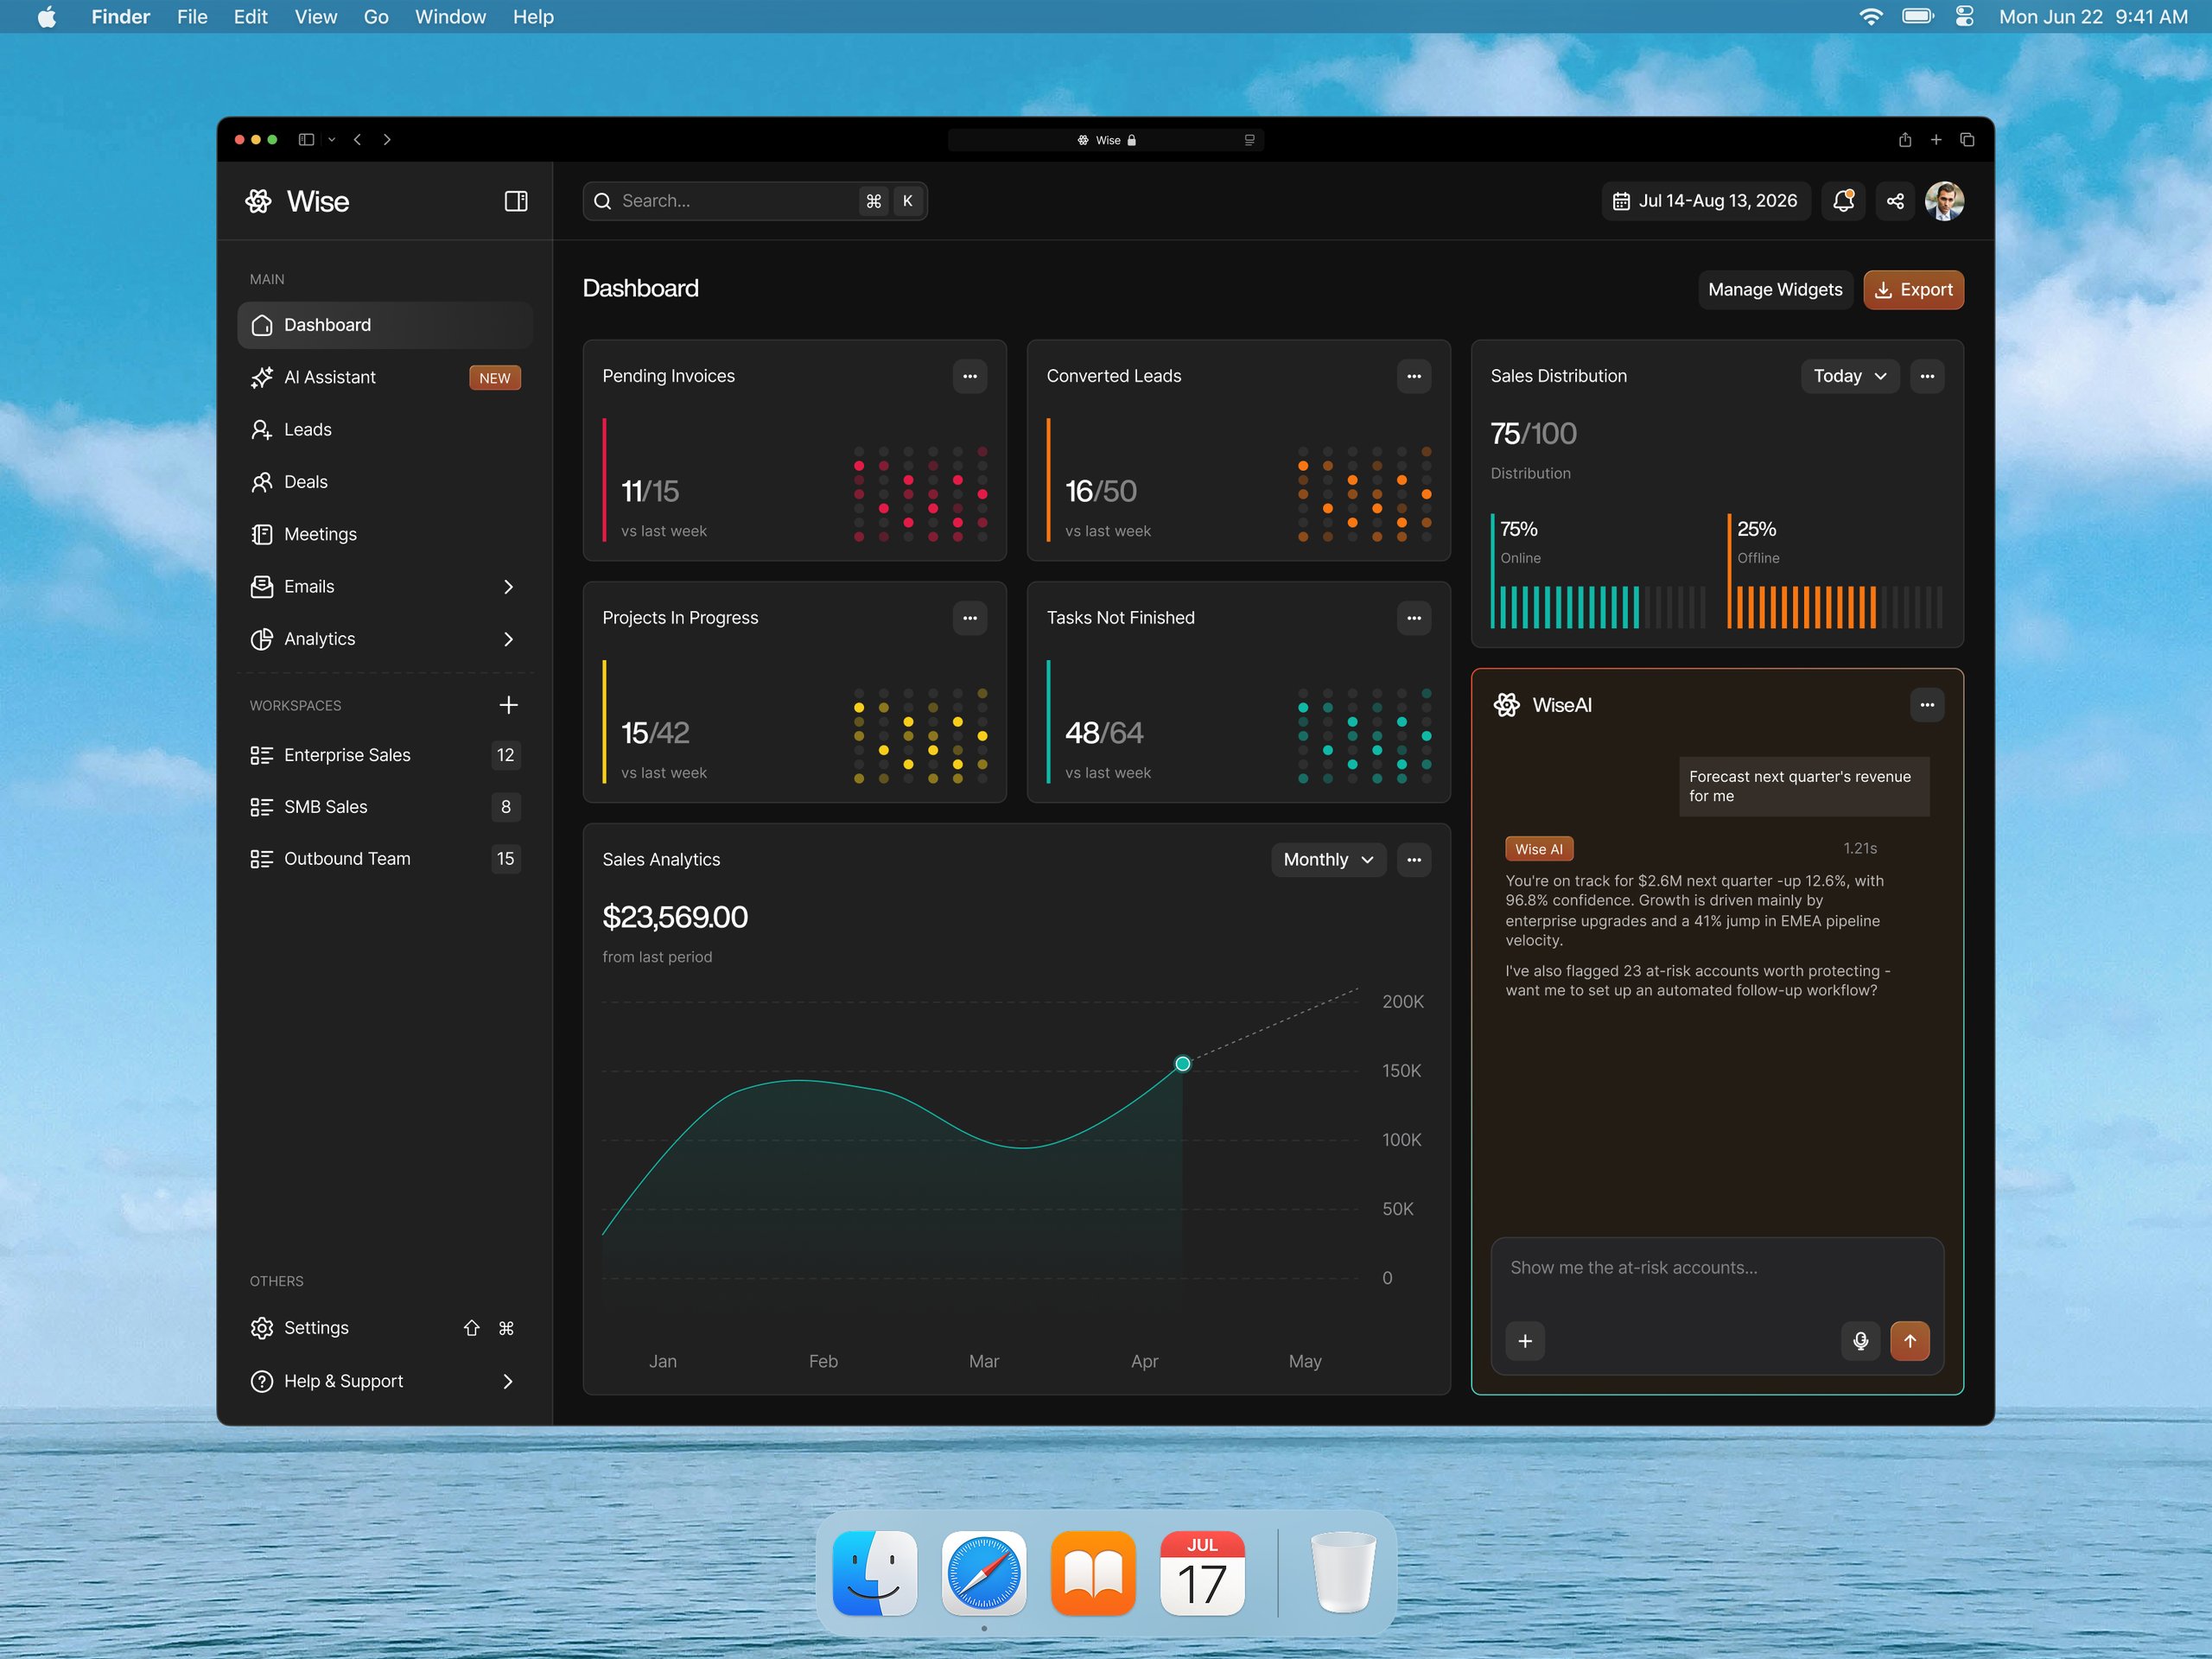Image resolution: width=2212 pixels, height=1659 pixels.
Task: Open the Monthly period dropdown
Action: pyautogui.click(x=1328, y=860)
